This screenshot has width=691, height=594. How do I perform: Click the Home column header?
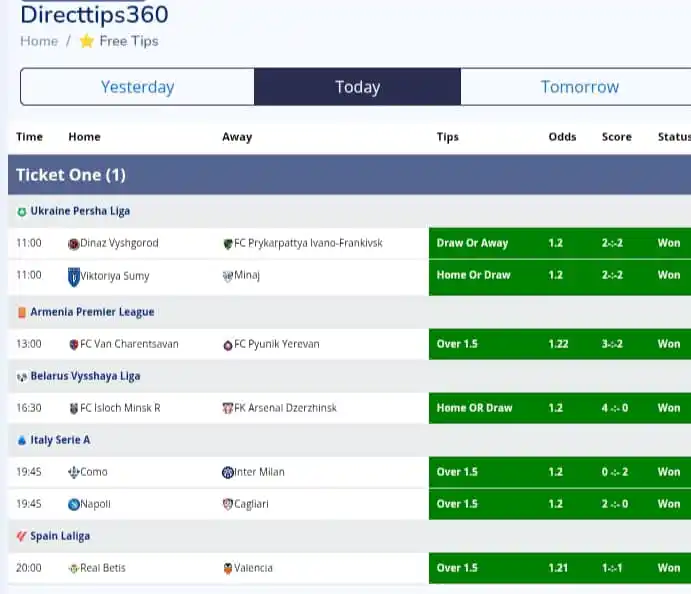tap(84, 137)
